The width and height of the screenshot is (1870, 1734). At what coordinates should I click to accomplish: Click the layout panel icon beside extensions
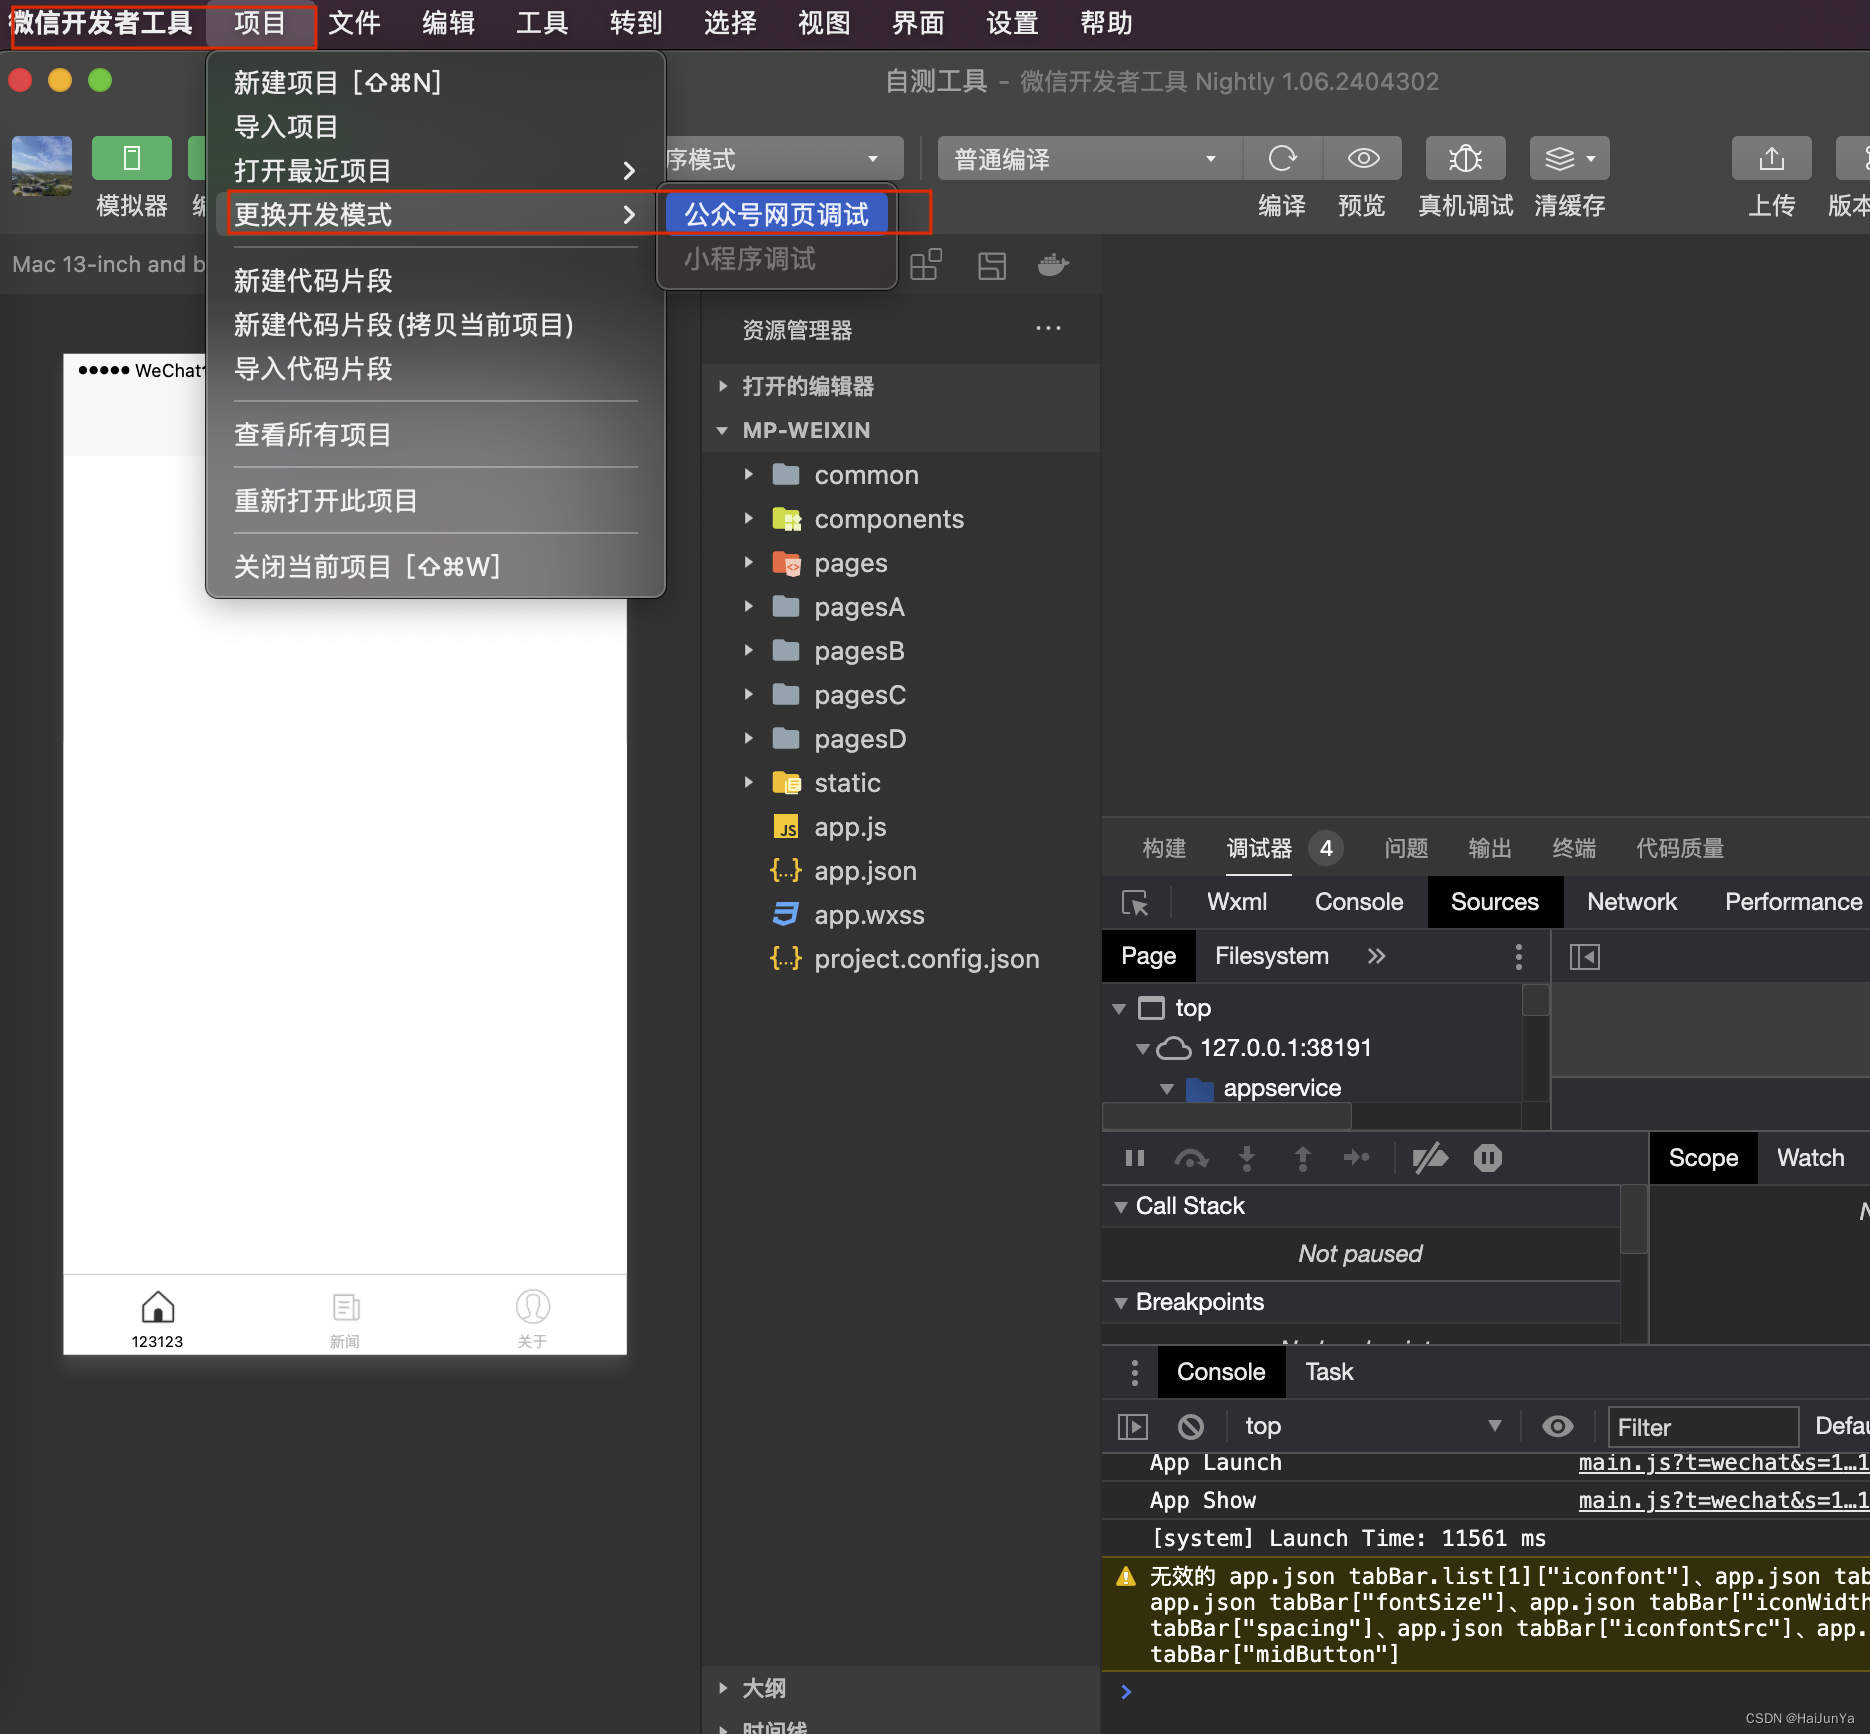(x=991, y=265)
